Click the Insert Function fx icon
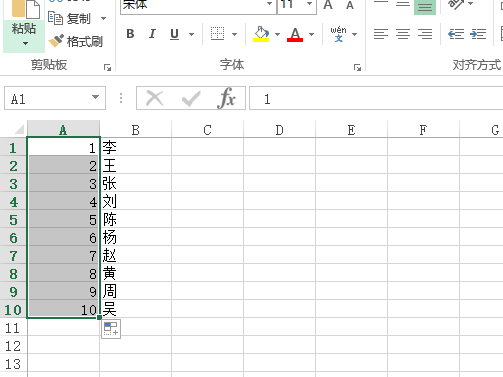 tap(227, 98)
